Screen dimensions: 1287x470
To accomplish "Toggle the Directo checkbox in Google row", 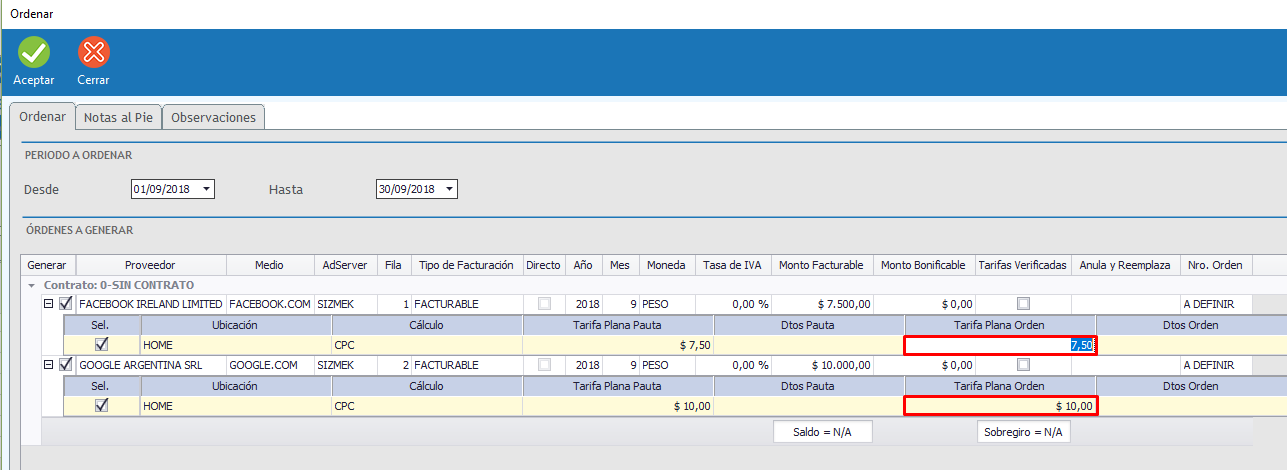I will pyautogui.click(x=544, y=366).
